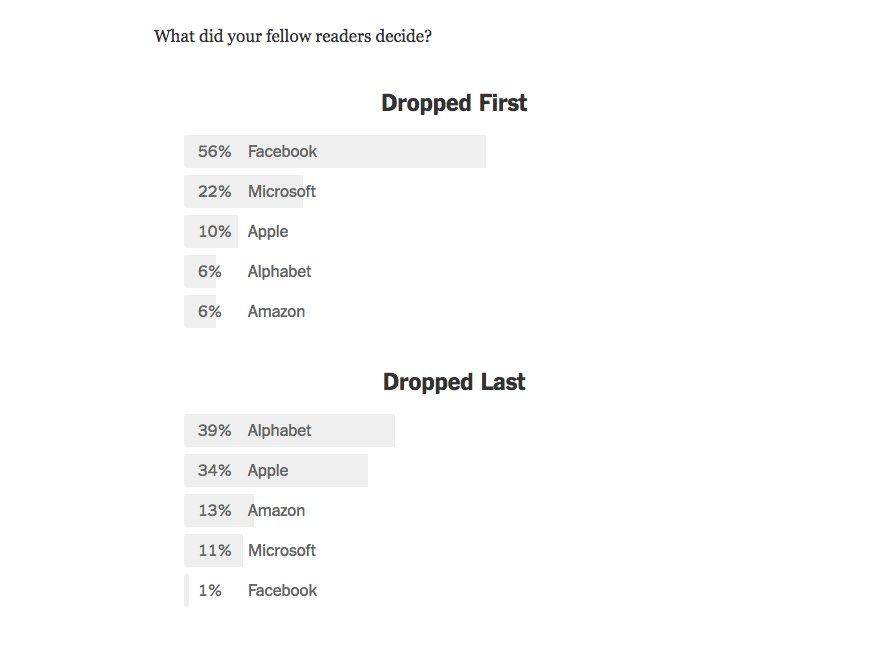This screenshot has height=659, width=881.
Task: Click the Facebook 1% row under Dropped Last
Action: click(x=251, y=590)
